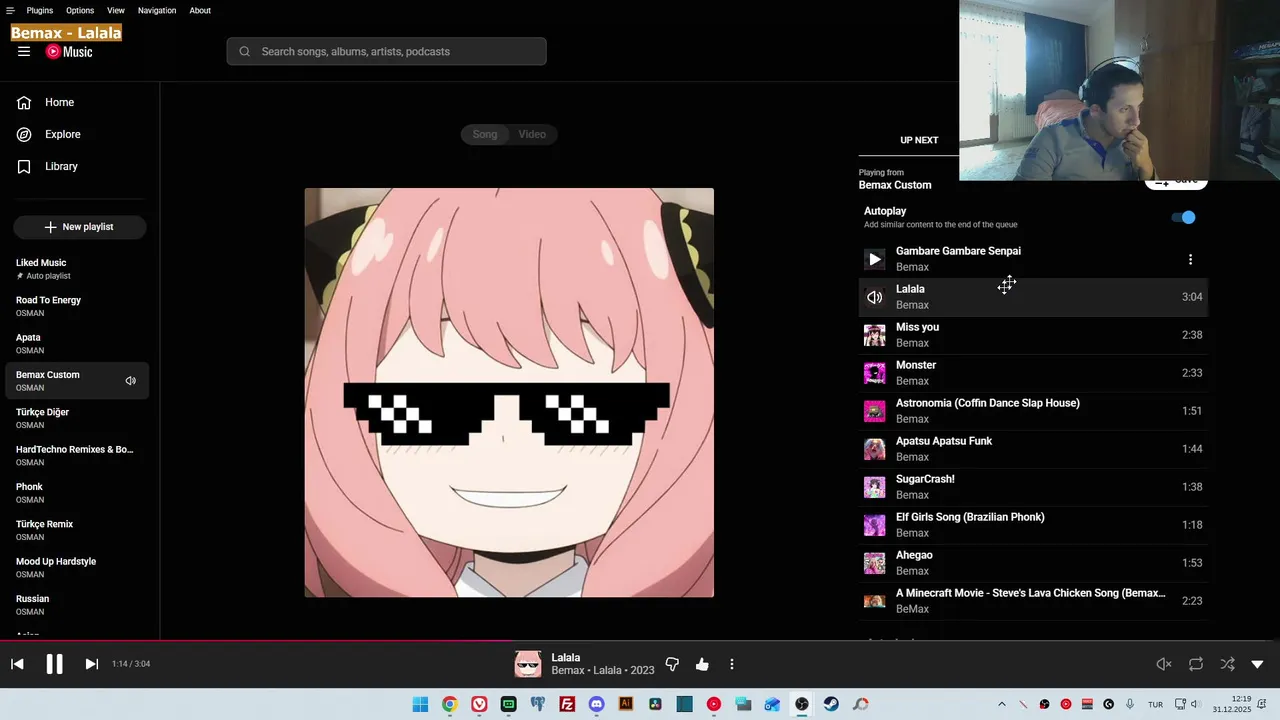
Task: Collapse the player page with down arrow
Action: (1257, 664)
